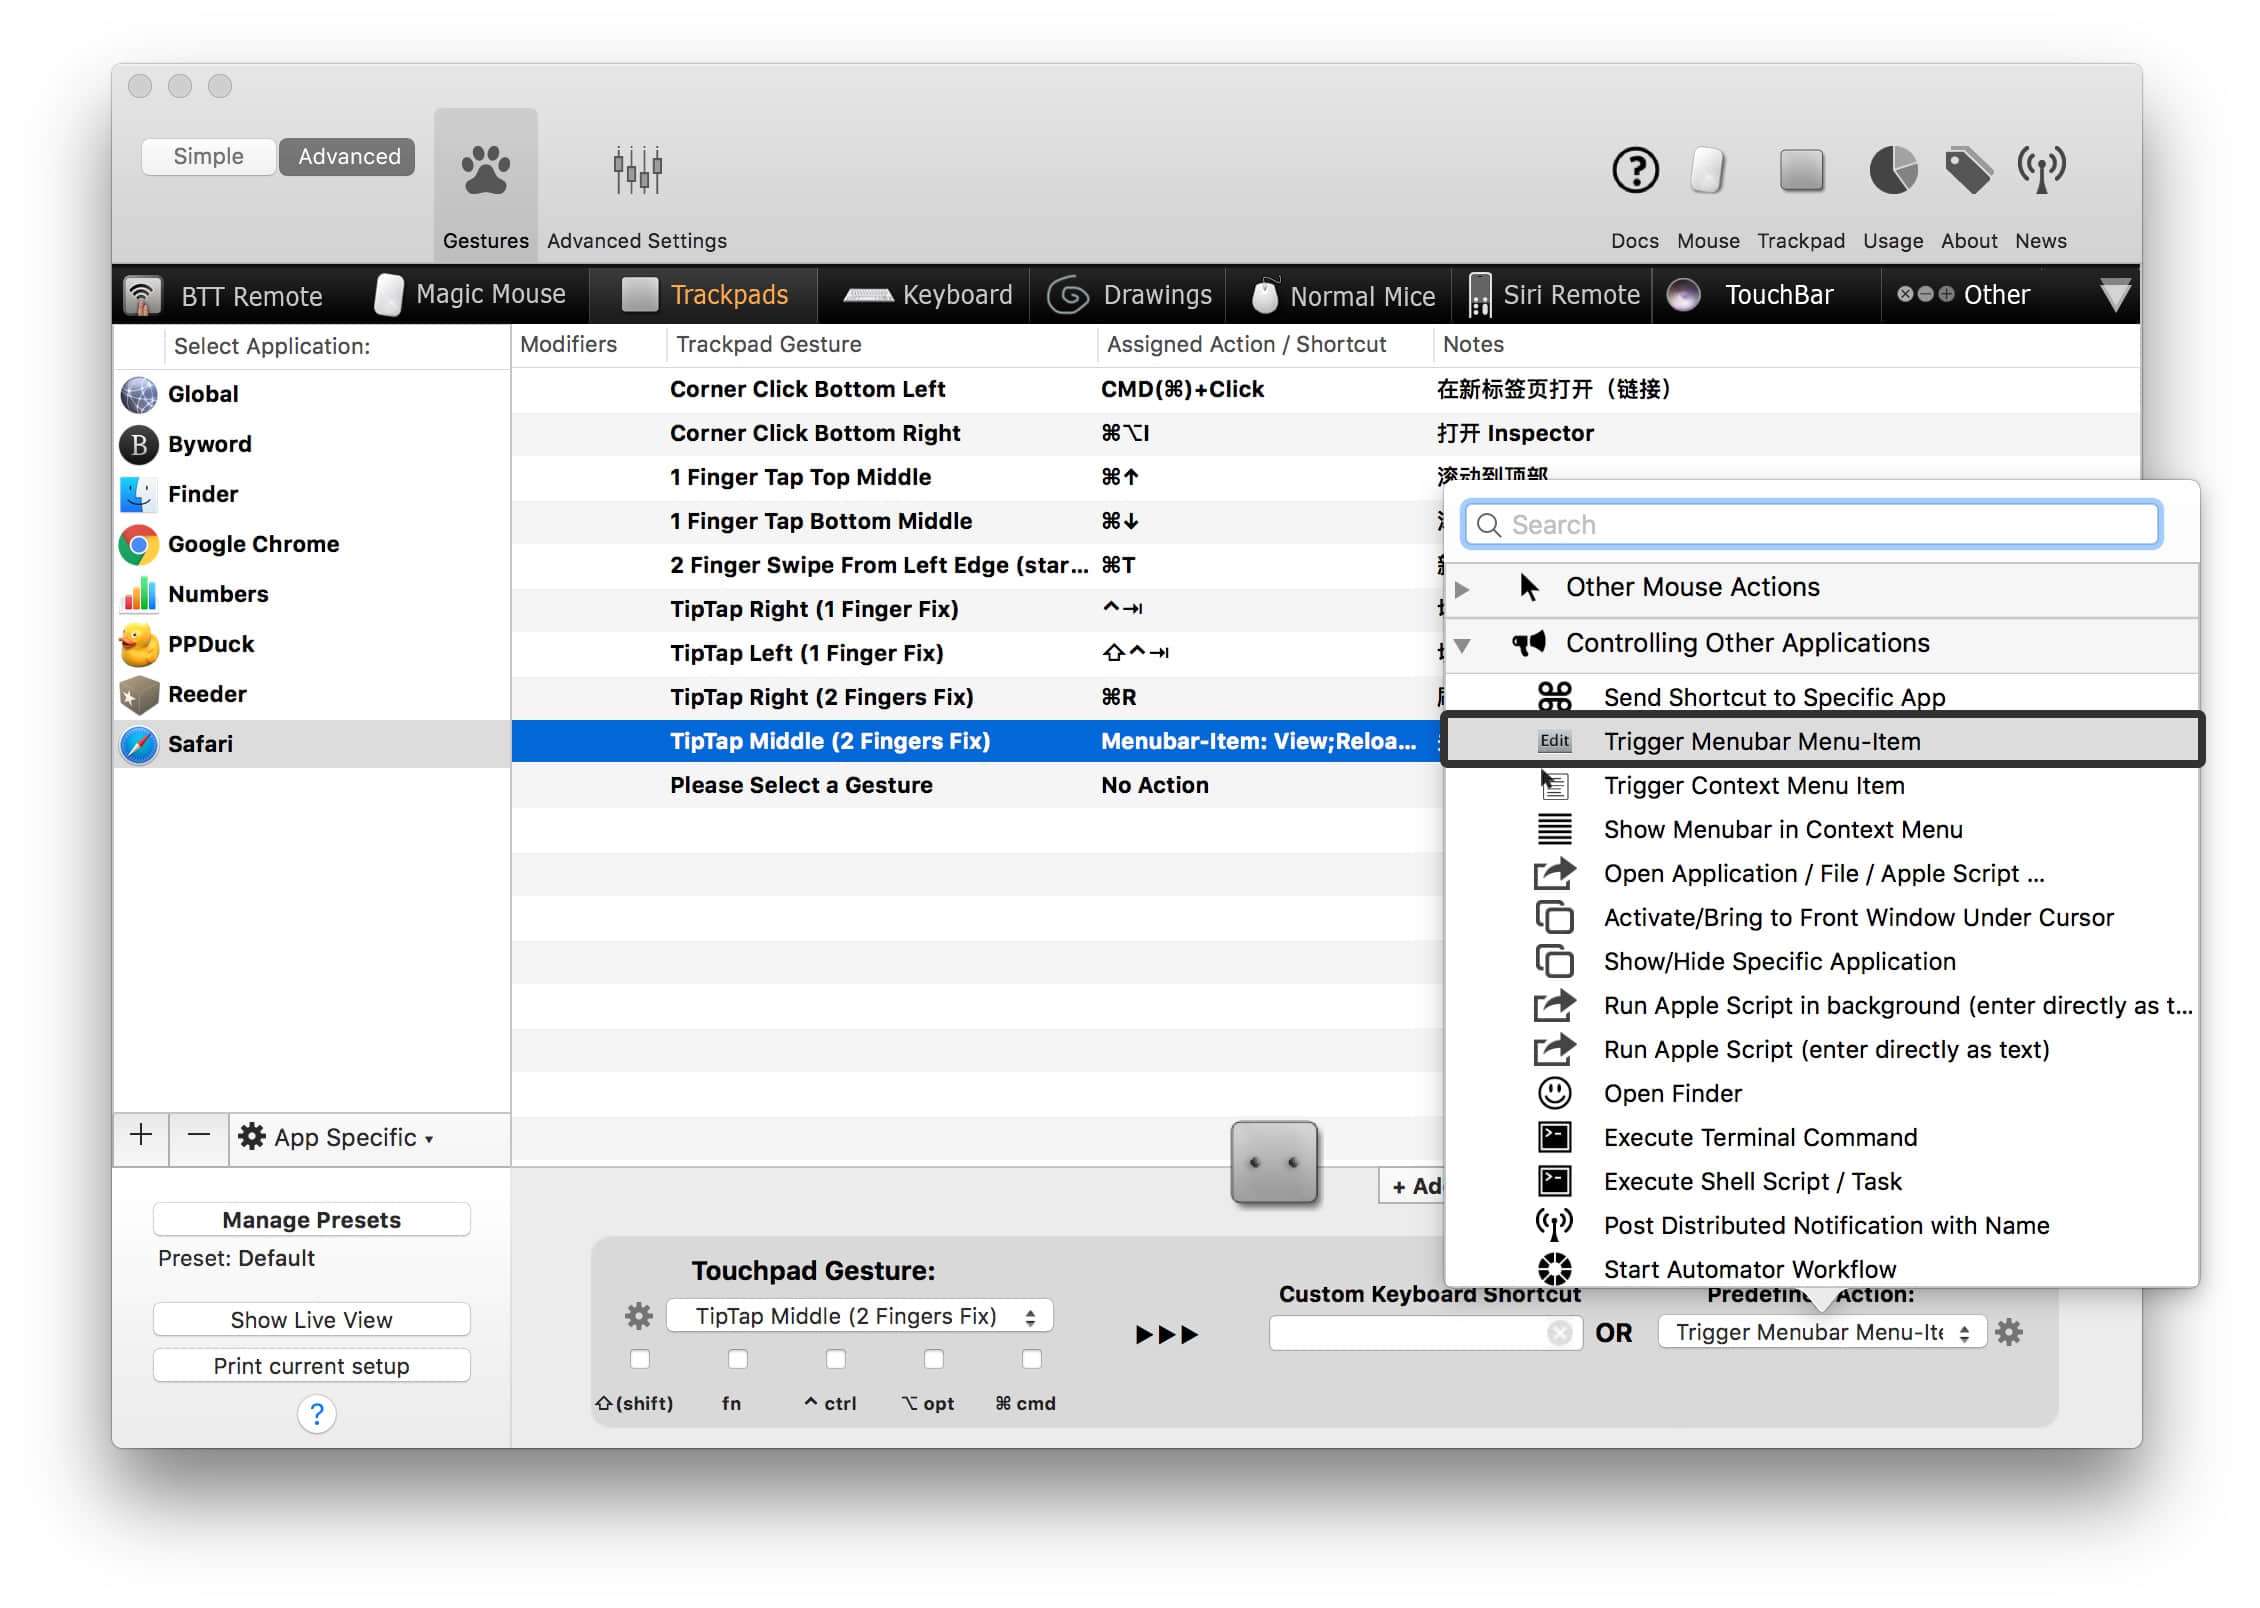This screenshot has width=2260, height=1608.
Task: Click the About tag icon
Action: pyautogui.click(x=1967, y=171)
